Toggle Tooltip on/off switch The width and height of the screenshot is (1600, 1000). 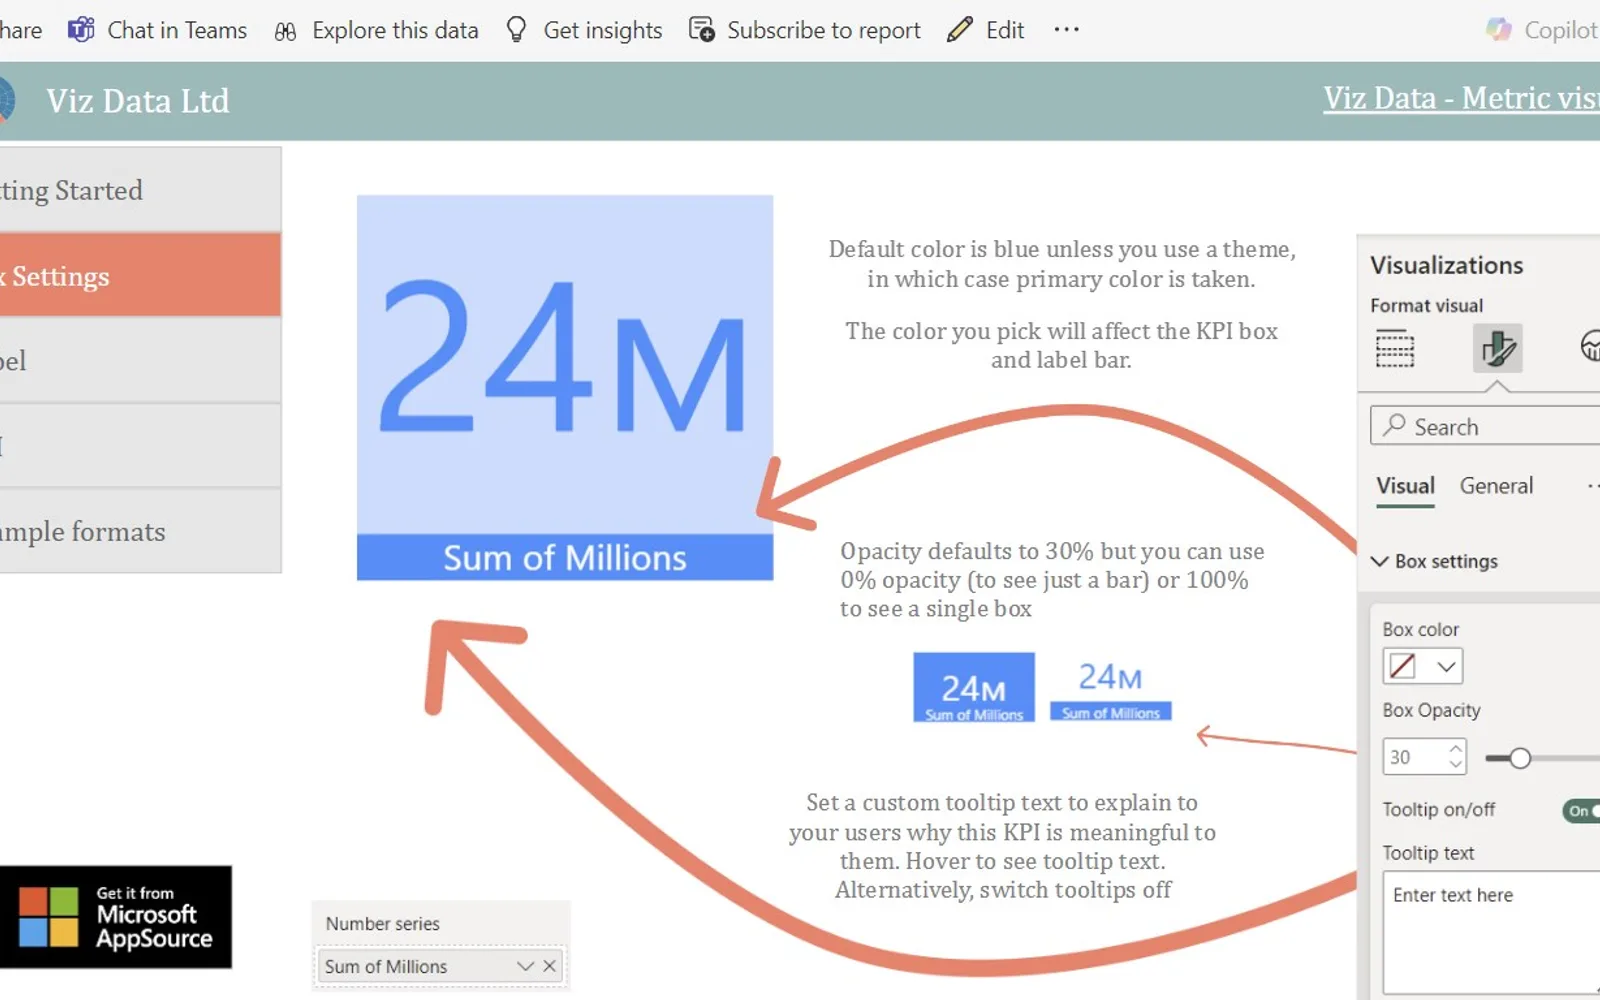pos(1581,811)
